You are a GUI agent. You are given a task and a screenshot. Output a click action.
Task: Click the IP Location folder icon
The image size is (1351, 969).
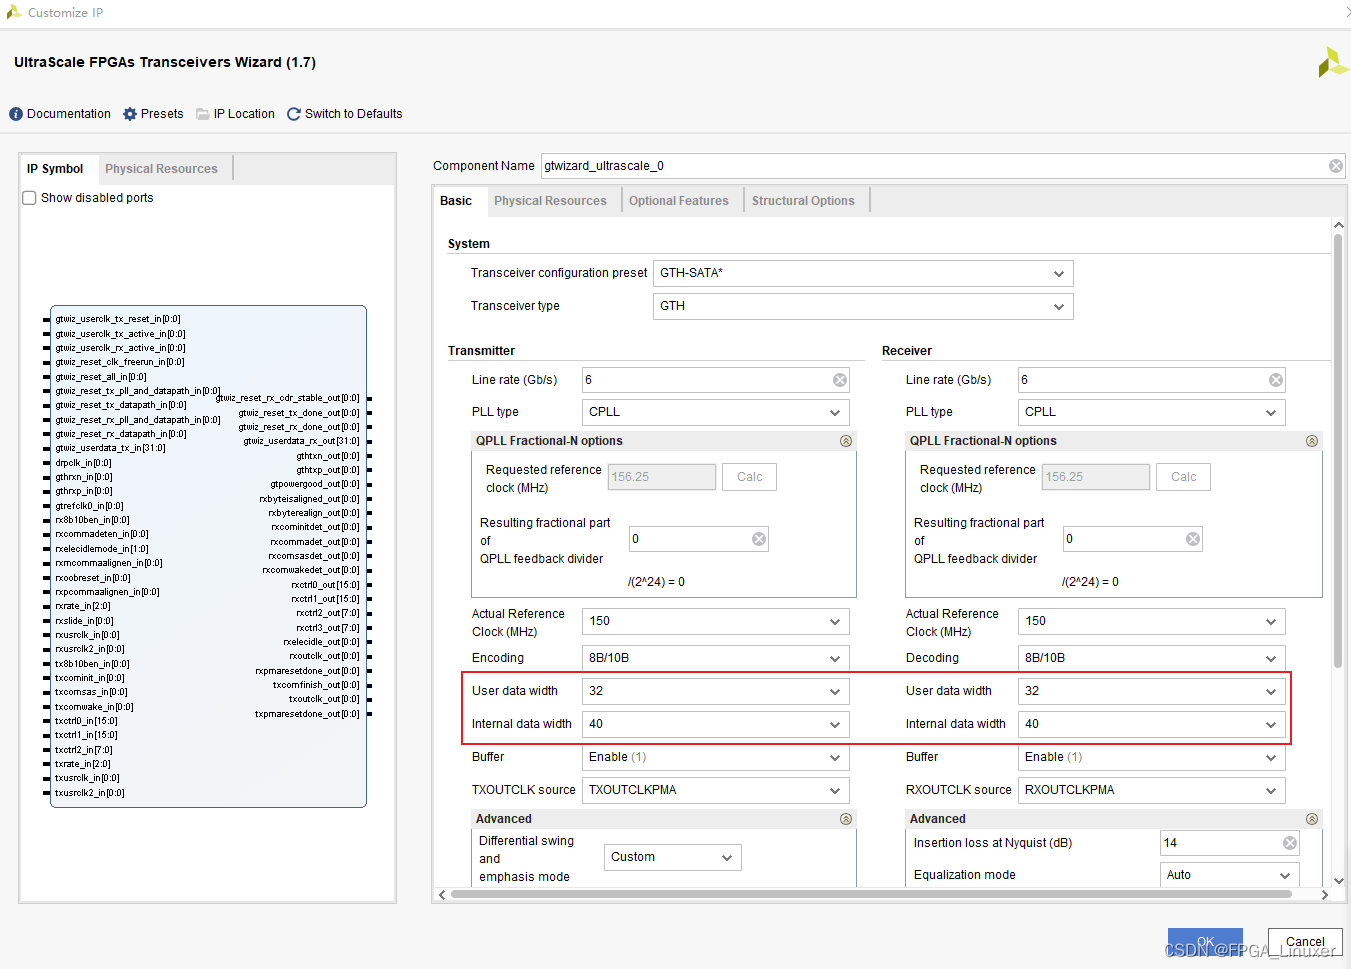click(203, 114)
